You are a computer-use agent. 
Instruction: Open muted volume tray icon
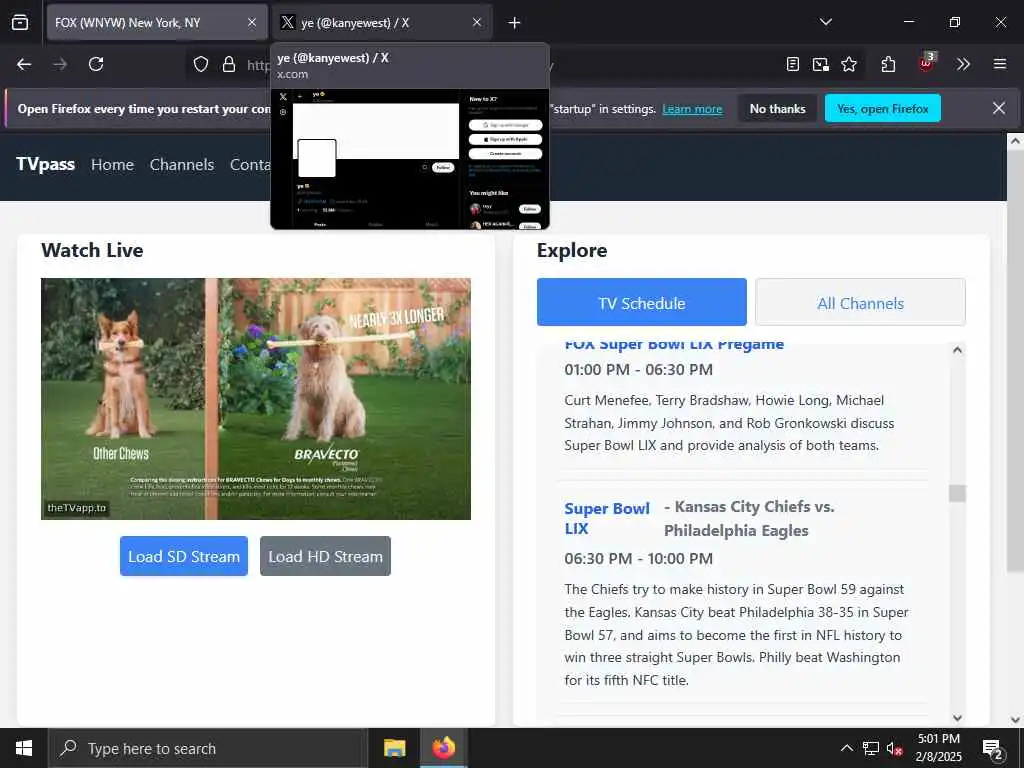[x=894, y=748]
